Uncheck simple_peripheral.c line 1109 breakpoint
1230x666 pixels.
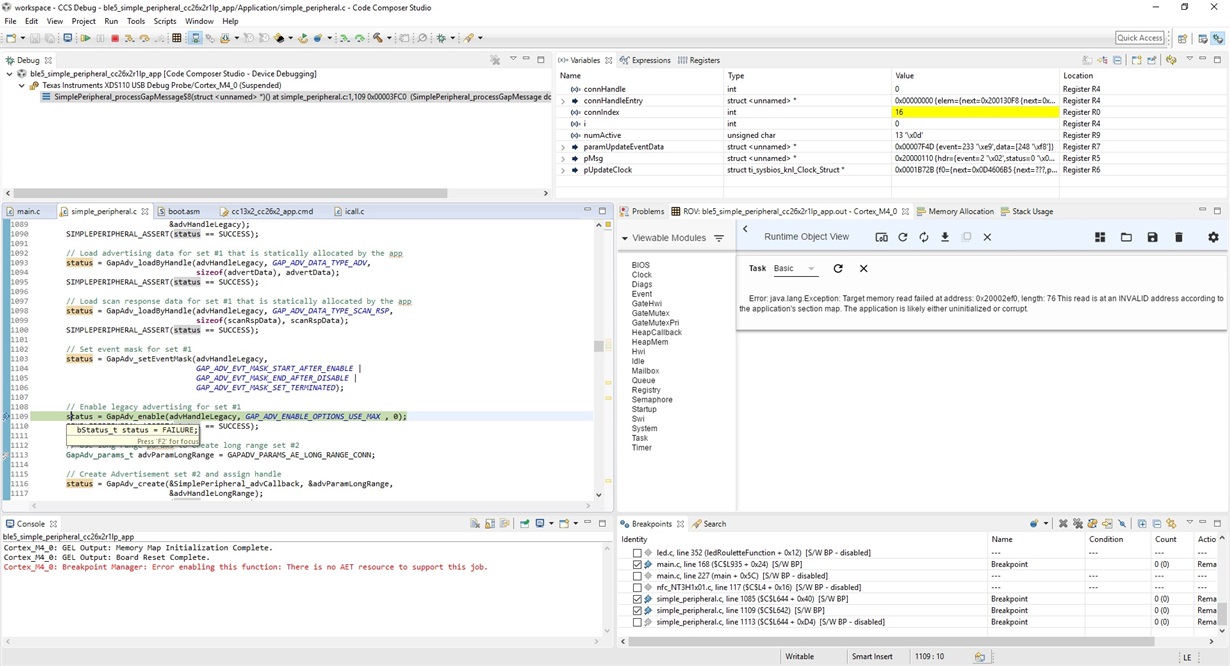[x=637, y=610]
